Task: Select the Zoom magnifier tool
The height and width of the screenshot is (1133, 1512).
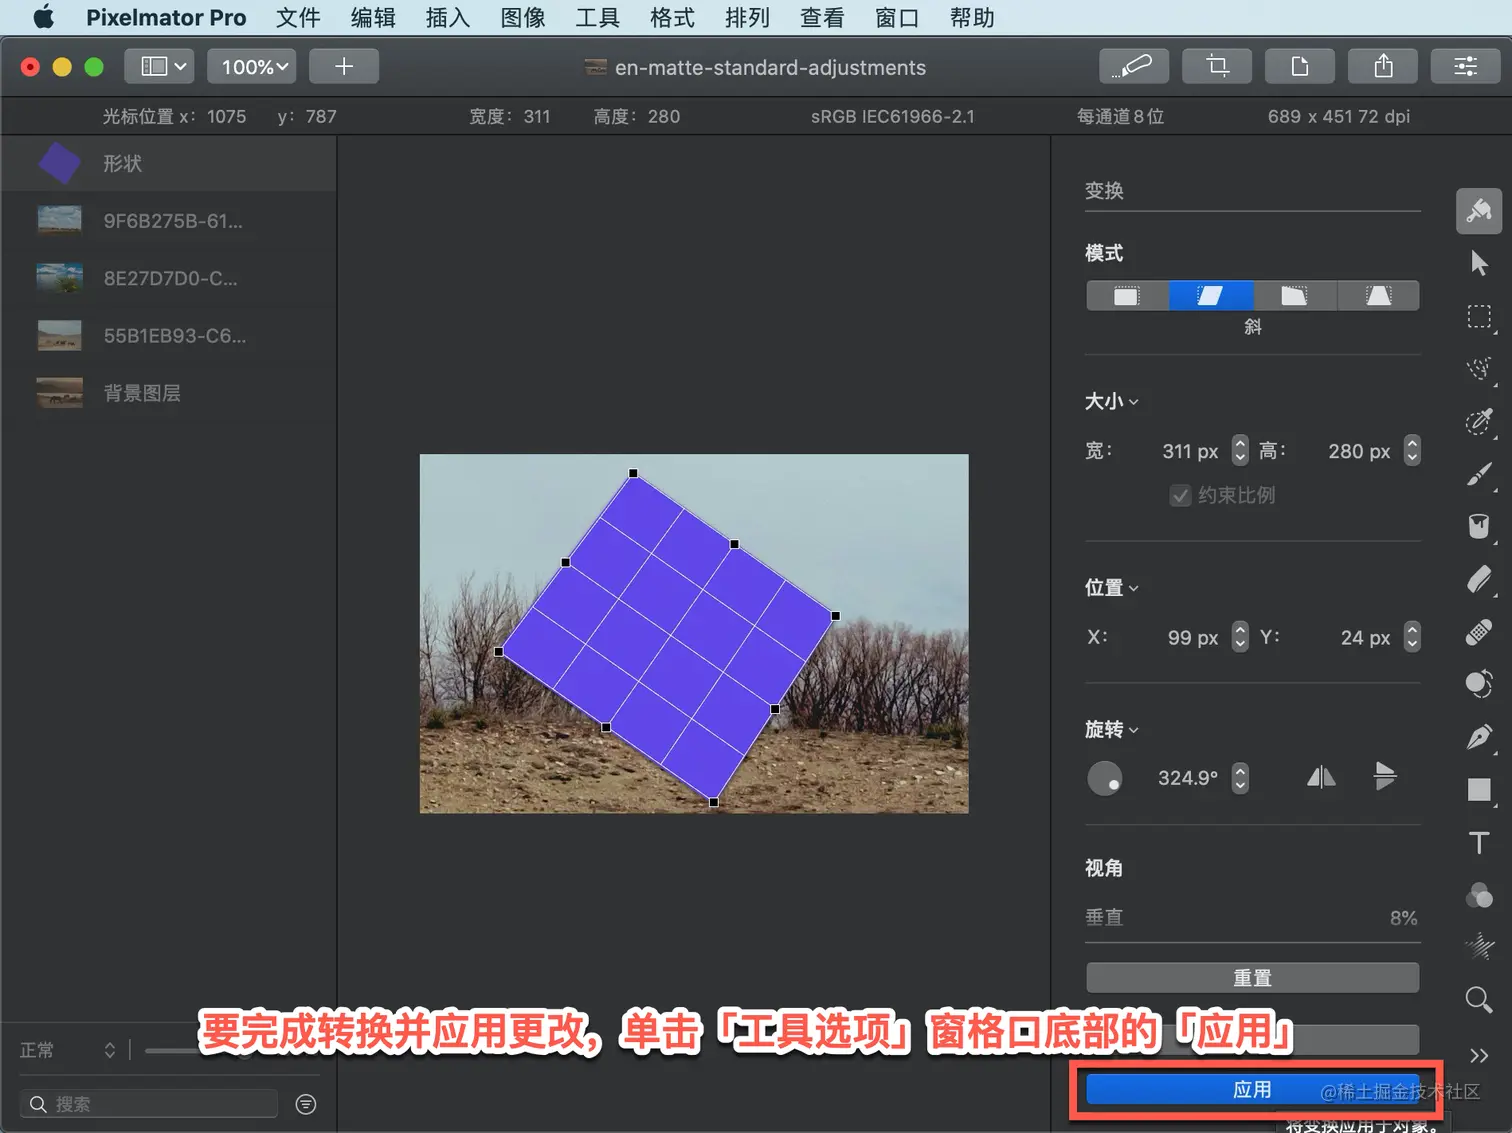Action: tap(1479, 999)
